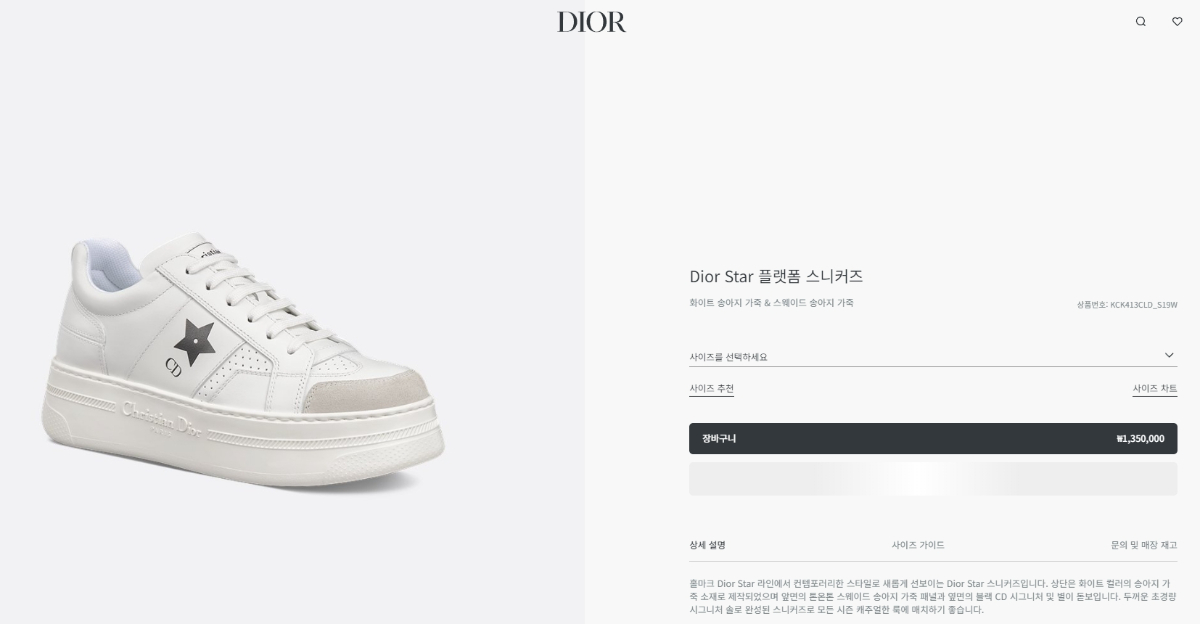Viewport: 1200px width, 624px height.
Task: Open search with the magnifier icon
Action: tap(1140, 21)
